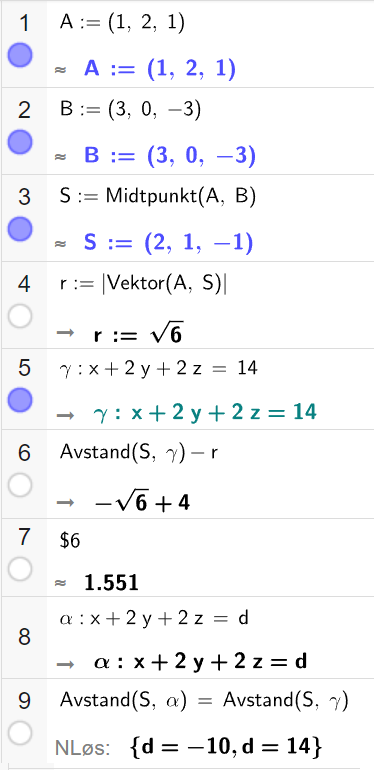The image size is (374, 772).
Task: Select row number 5 header
Action: (x=24, y=368)
